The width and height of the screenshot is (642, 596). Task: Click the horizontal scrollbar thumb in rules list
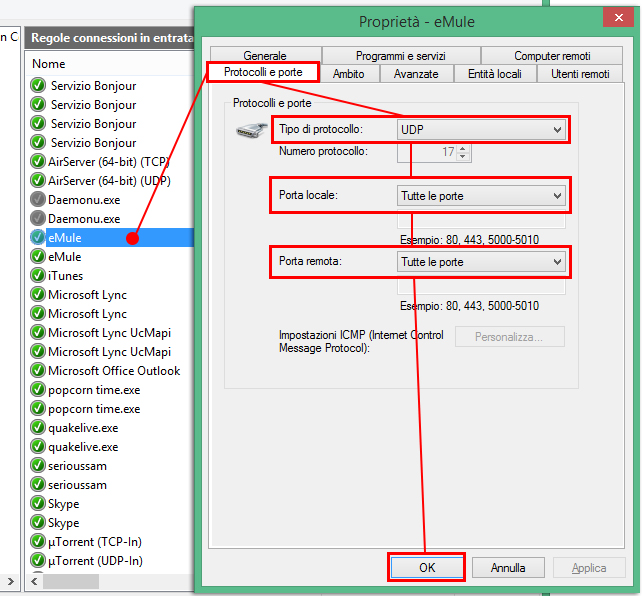71,581
